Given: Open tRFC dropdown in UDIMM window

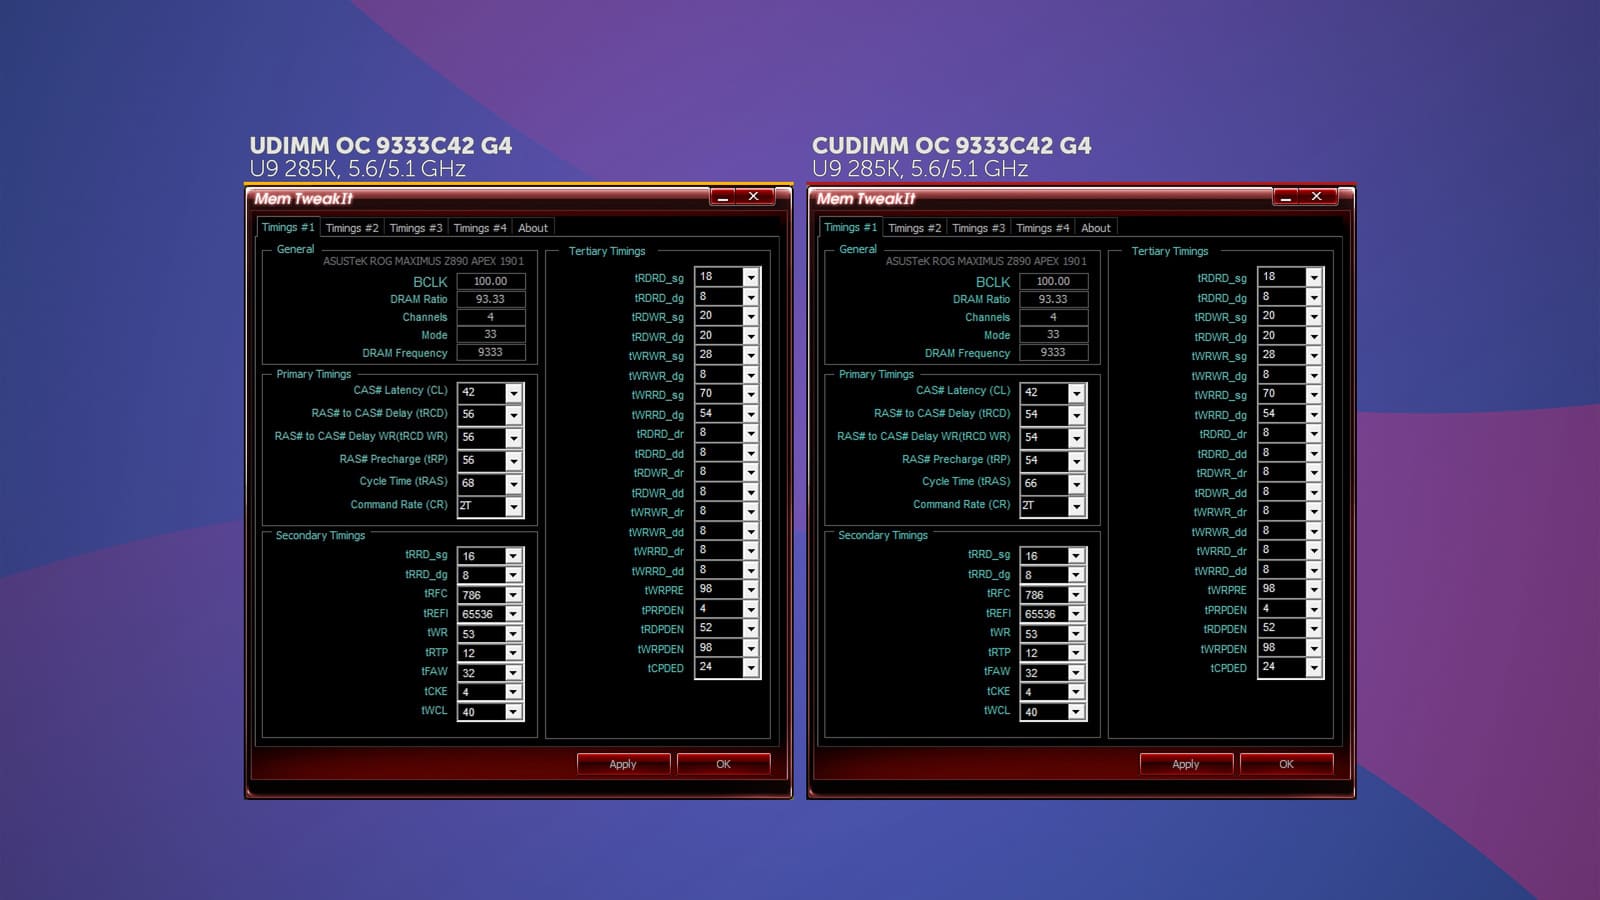Looking at the screenshot, I should [x=513, y=595].
